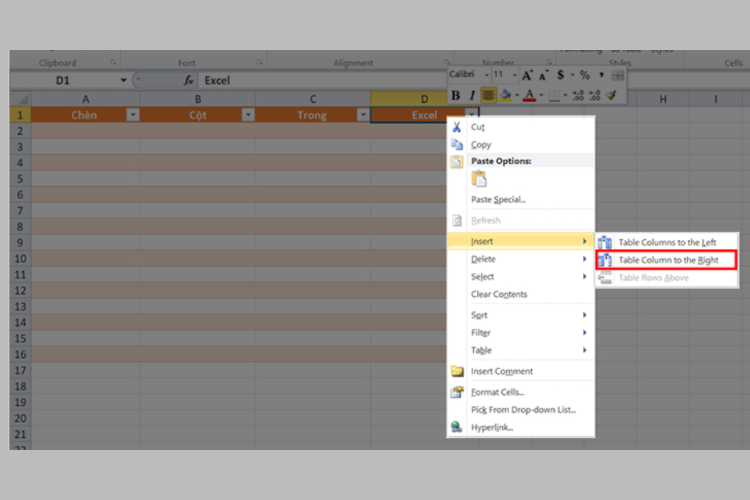Open filter dropdown for Trong column

[x=363, y=115]
